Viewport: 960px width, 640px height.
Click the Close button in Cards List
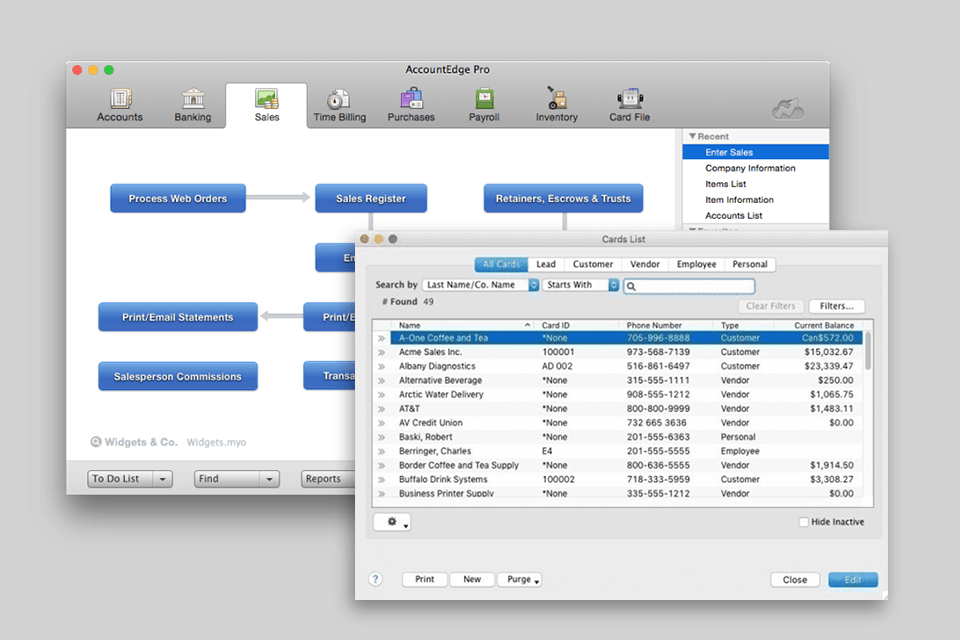795,579
